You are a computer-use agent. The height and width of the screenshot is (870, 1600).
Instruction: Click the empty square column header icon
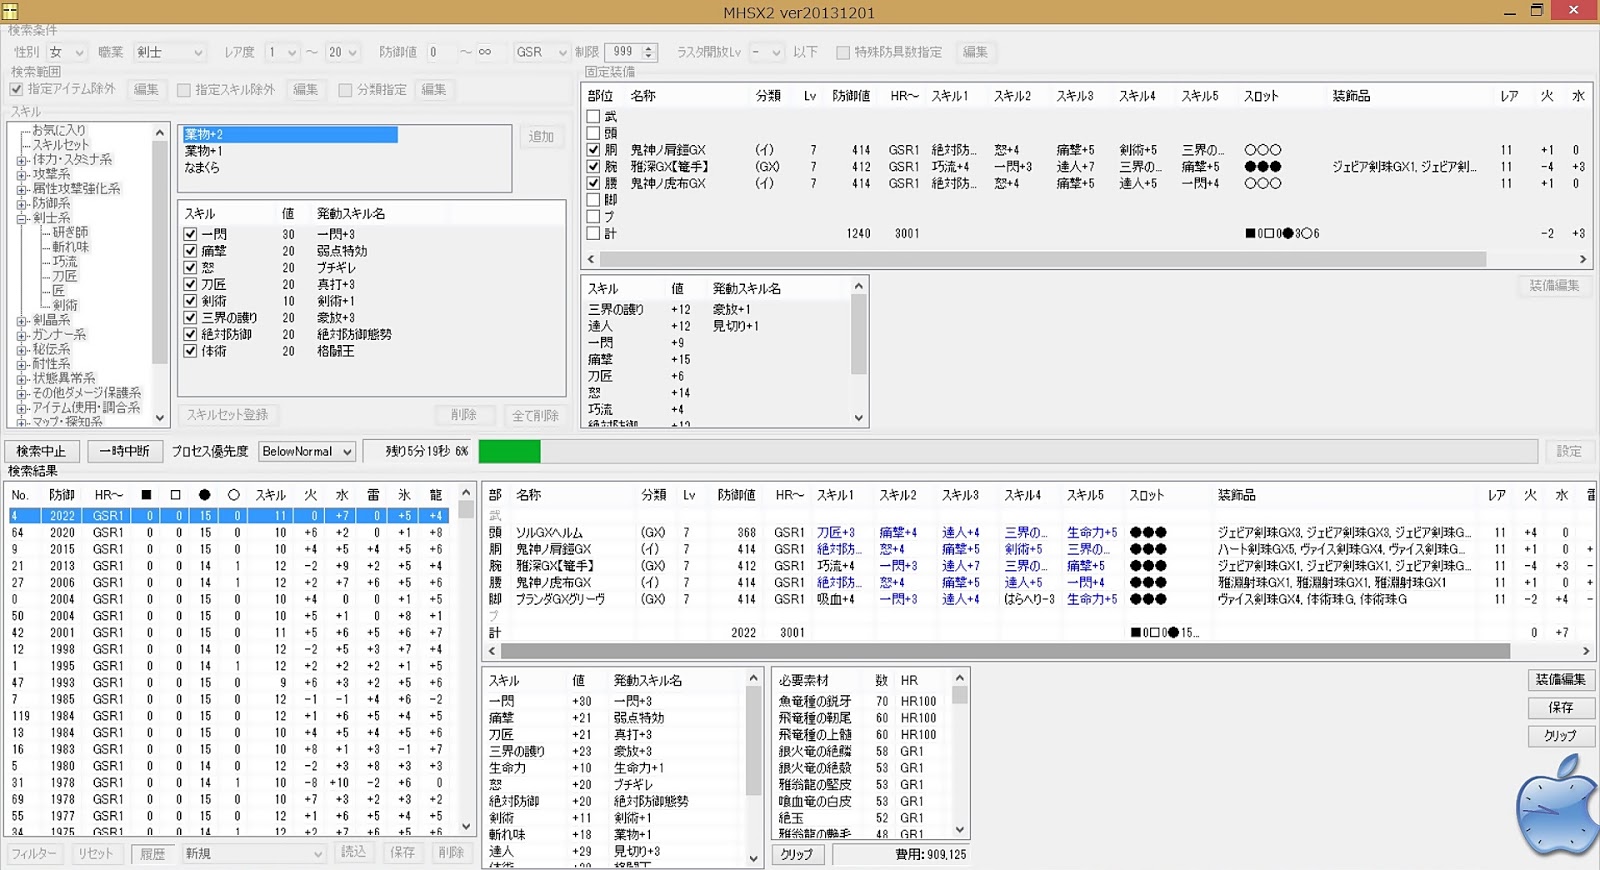[176, 495]
